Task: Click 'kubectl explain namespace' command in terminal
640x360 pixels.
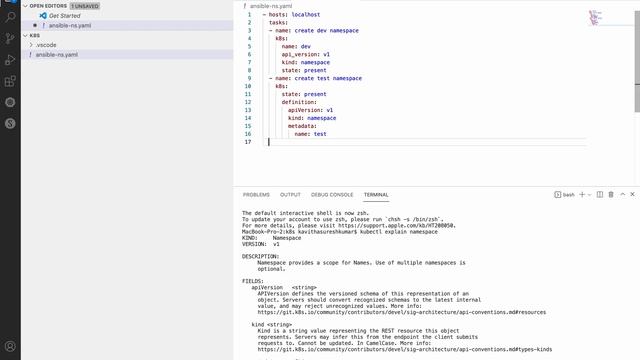Action: pos(399,232)
